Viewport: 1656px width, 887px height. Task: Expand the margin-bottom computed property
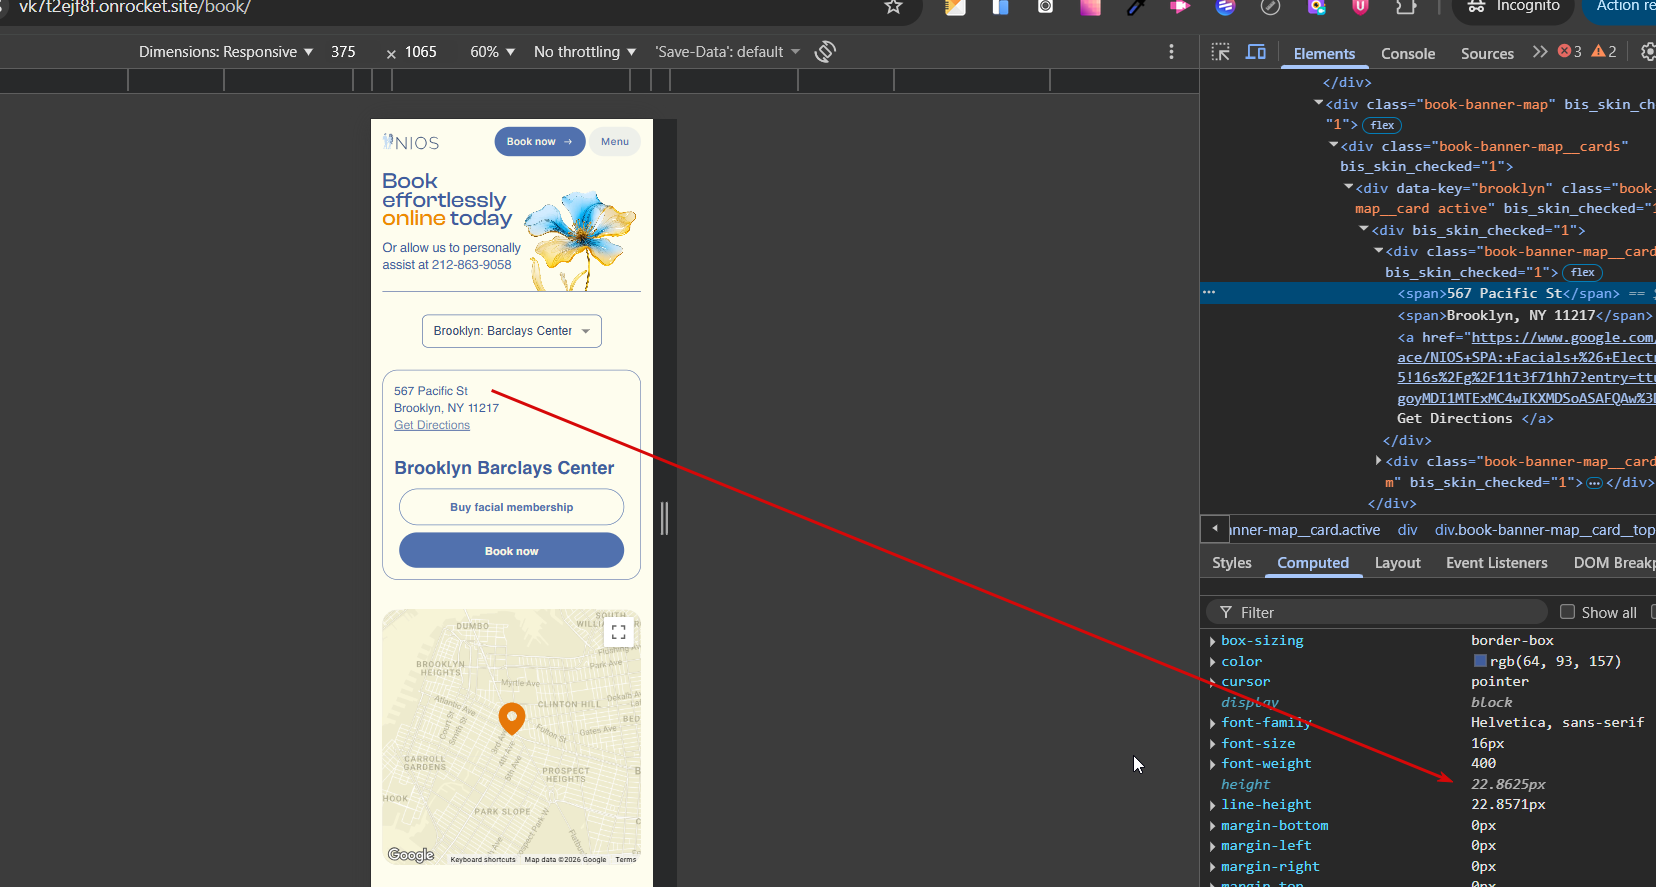pos(1213,826)
